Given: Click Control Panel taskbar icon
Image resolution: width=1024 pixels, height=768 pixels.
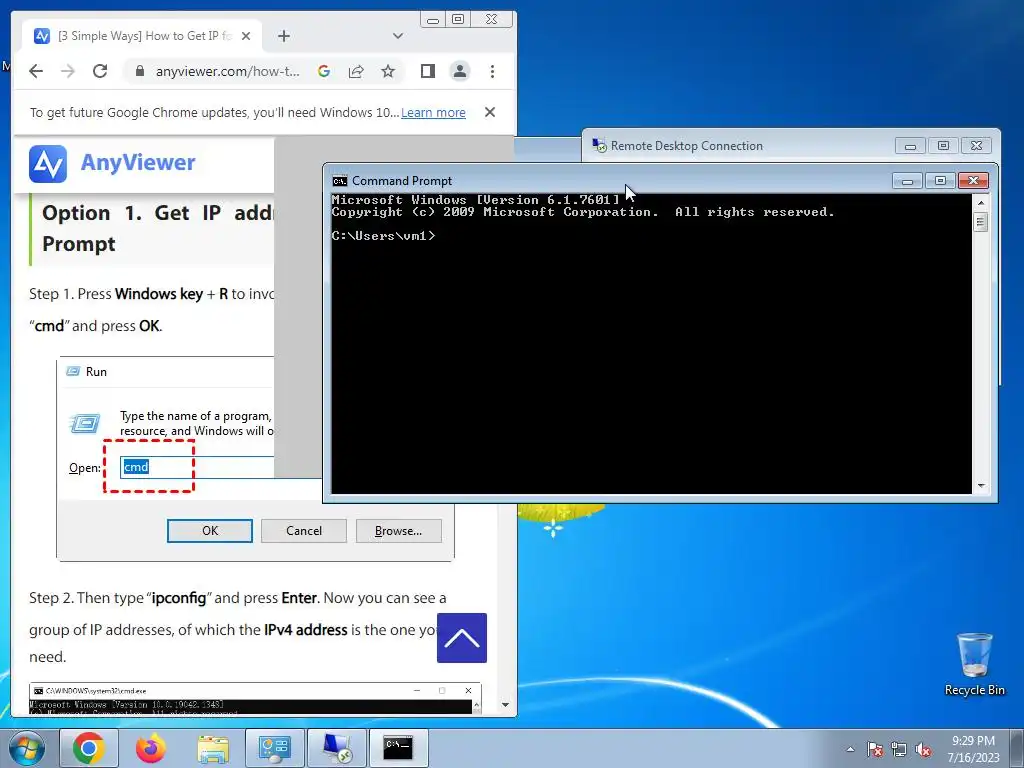Looking at the screenshot, I should click(x=274, y=748).
